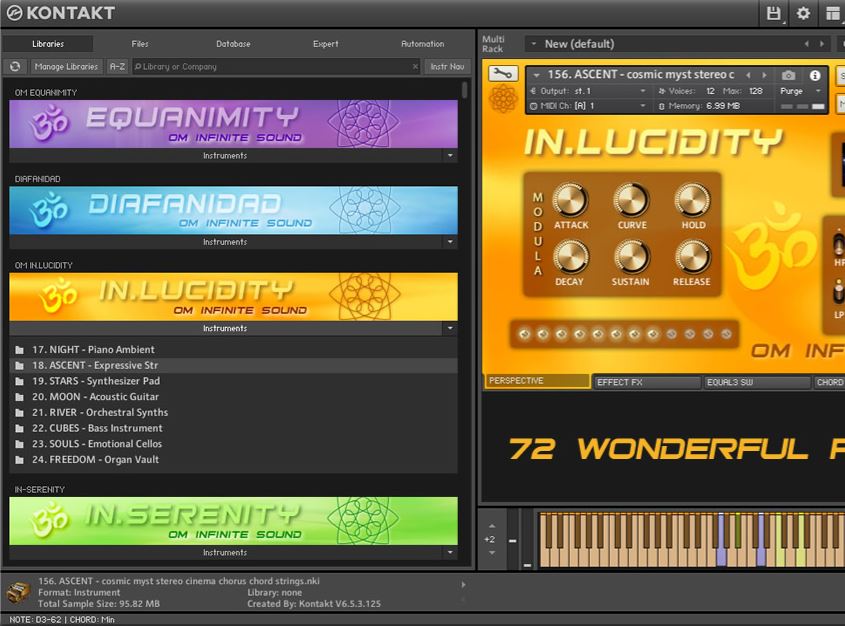Toggle the last step button in sequencer row
The width and height of the screenshot is (845, 626).
point(726,334)
